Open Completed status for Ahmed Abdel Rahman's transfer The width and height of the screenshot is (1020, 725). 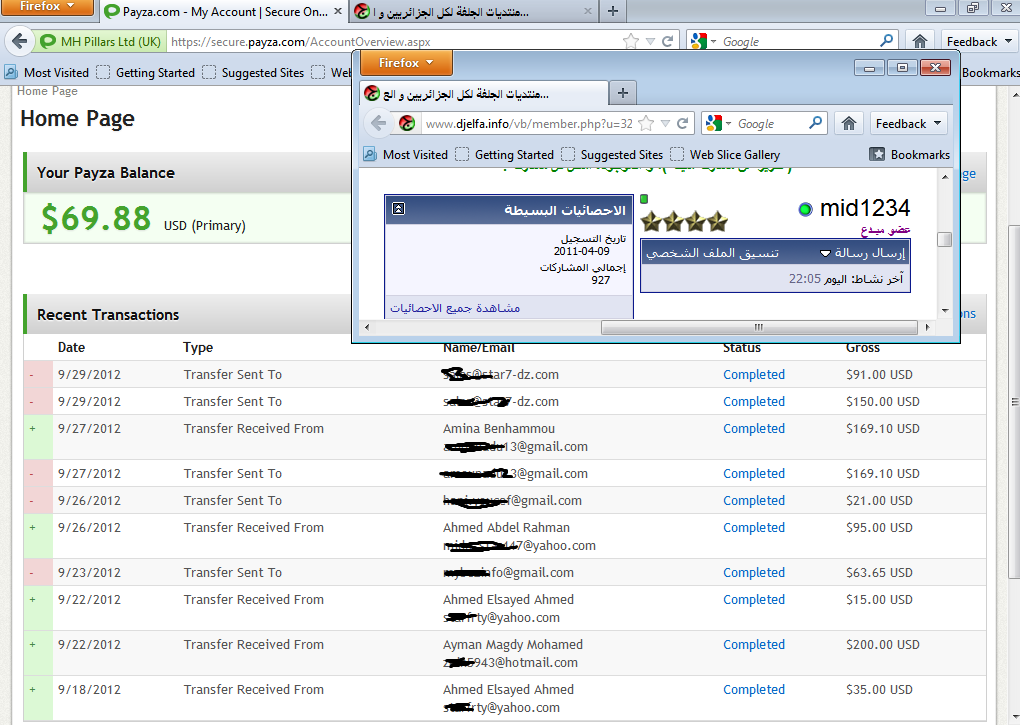pos(754,527)
